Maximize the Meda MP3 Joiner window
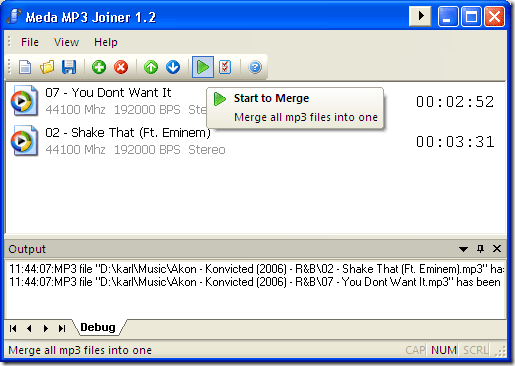This screenshot has width=515, height=366. click(471, 16)
